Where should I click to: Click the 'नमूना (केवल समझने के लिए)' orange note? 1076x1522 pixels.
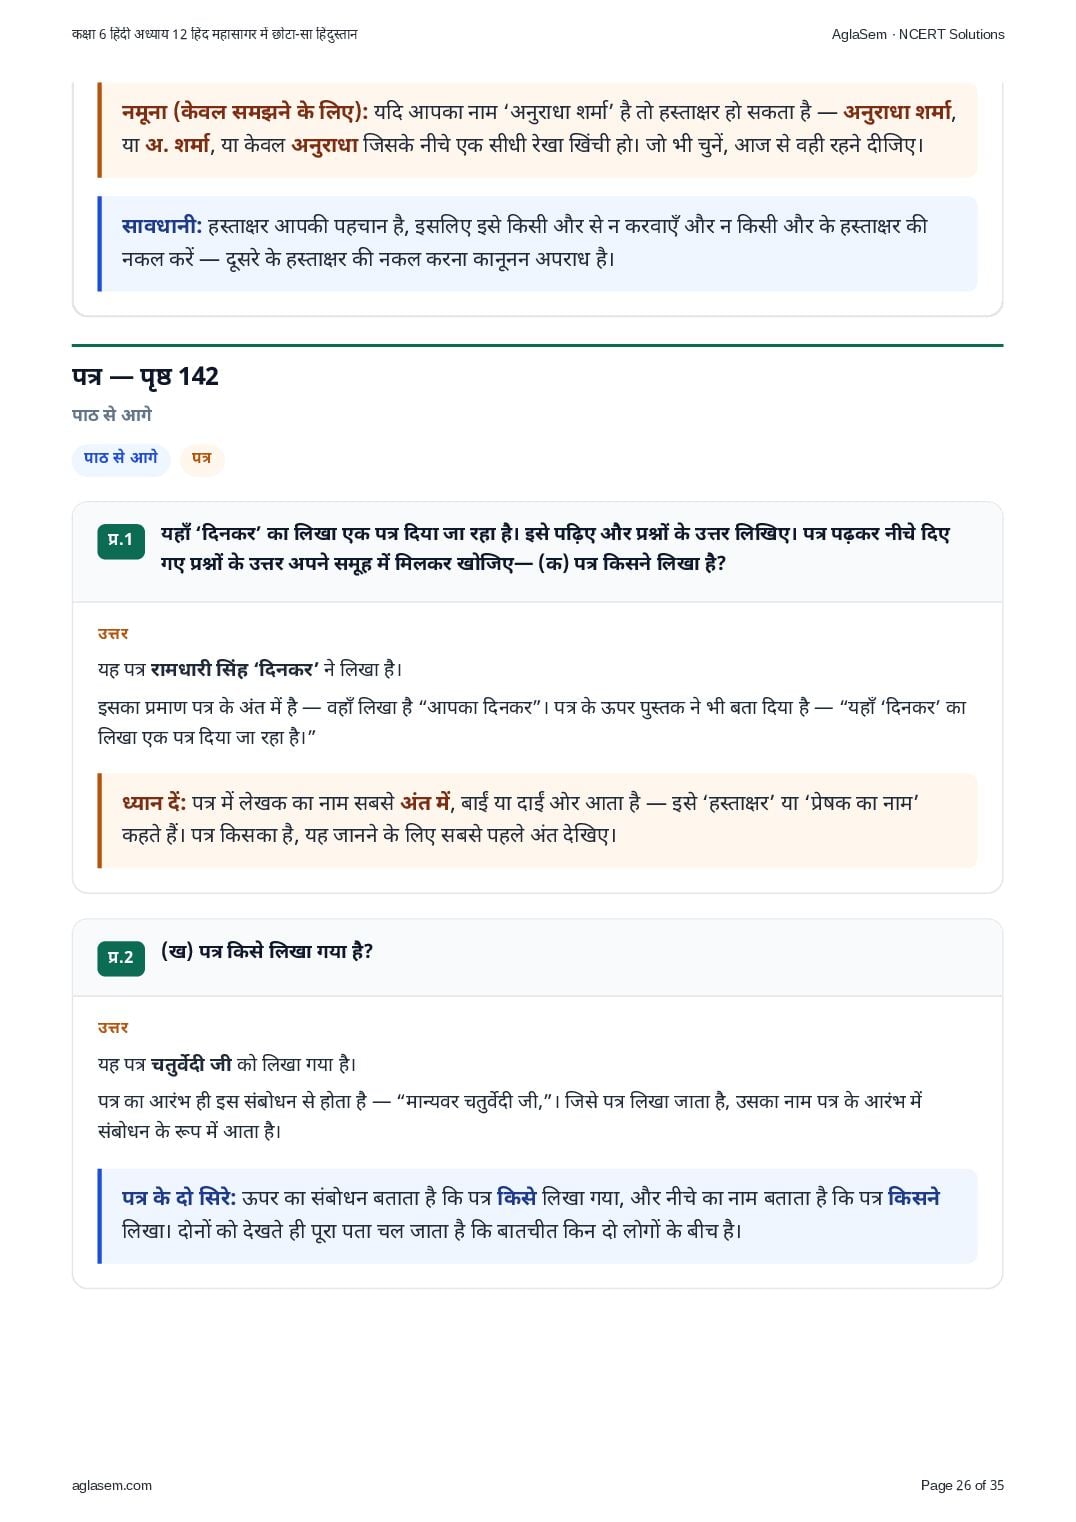pyautogui.click(x=537, y=128)
